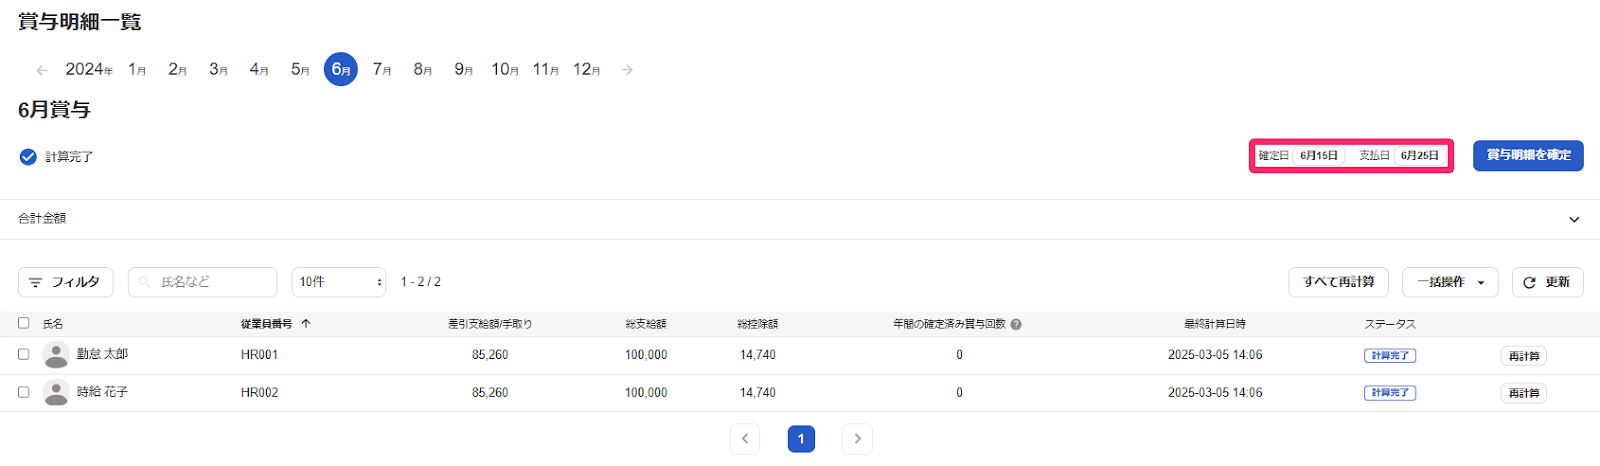Open avatar of 勤怠 太郎
The image size is (1600, 466).
point(56,355)
